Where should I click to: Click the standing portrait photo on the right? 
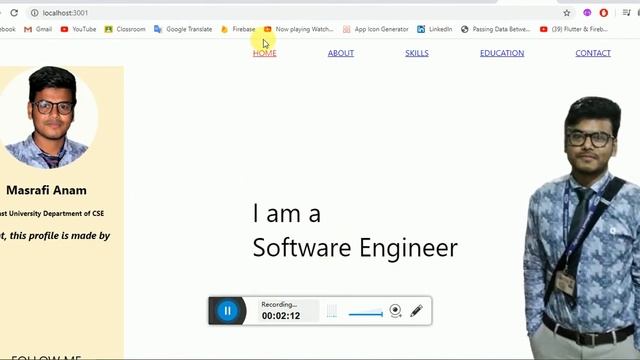[x=582, y=228]
